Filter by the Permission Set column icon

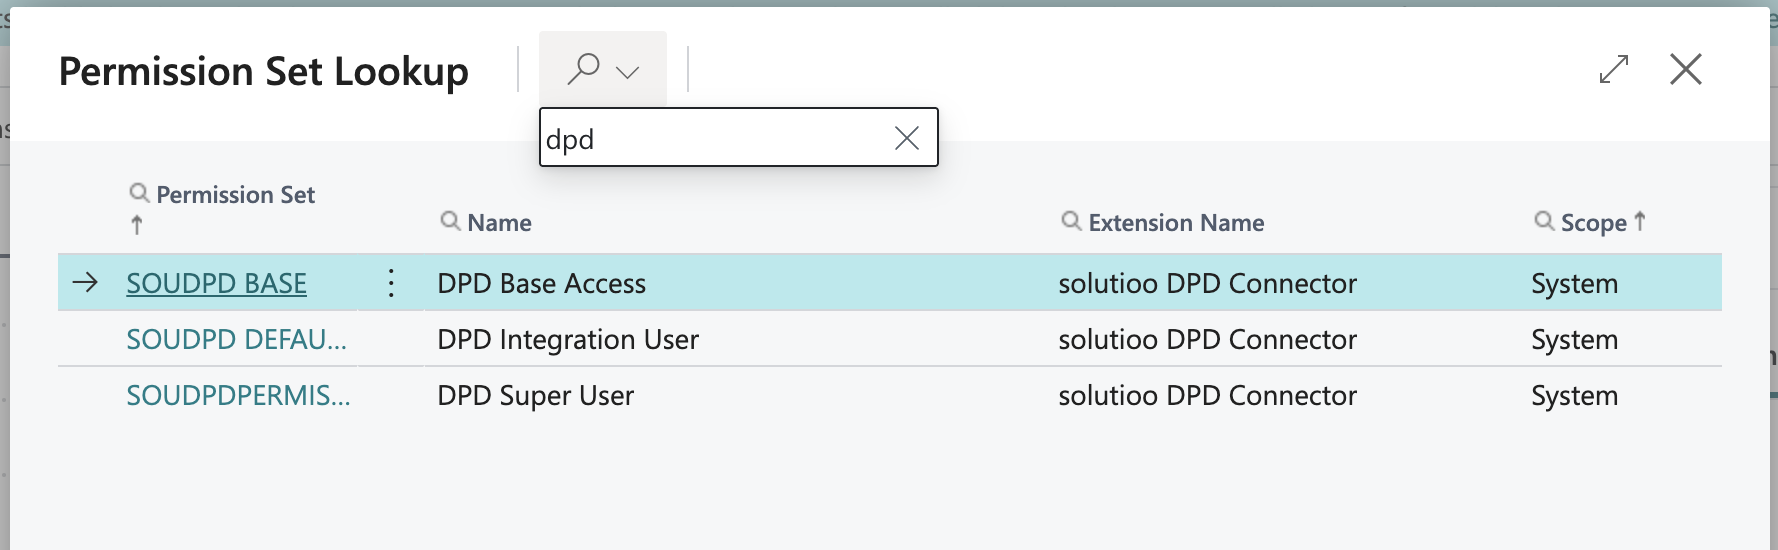pyautogui.click(x=140, y=193)
